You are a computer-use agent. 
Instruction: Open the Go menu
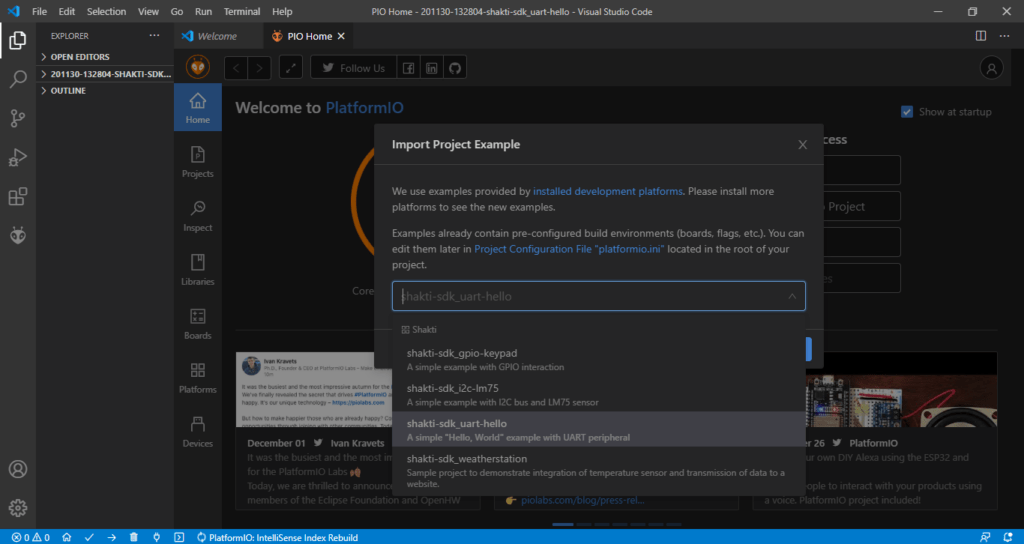[176, 12]
